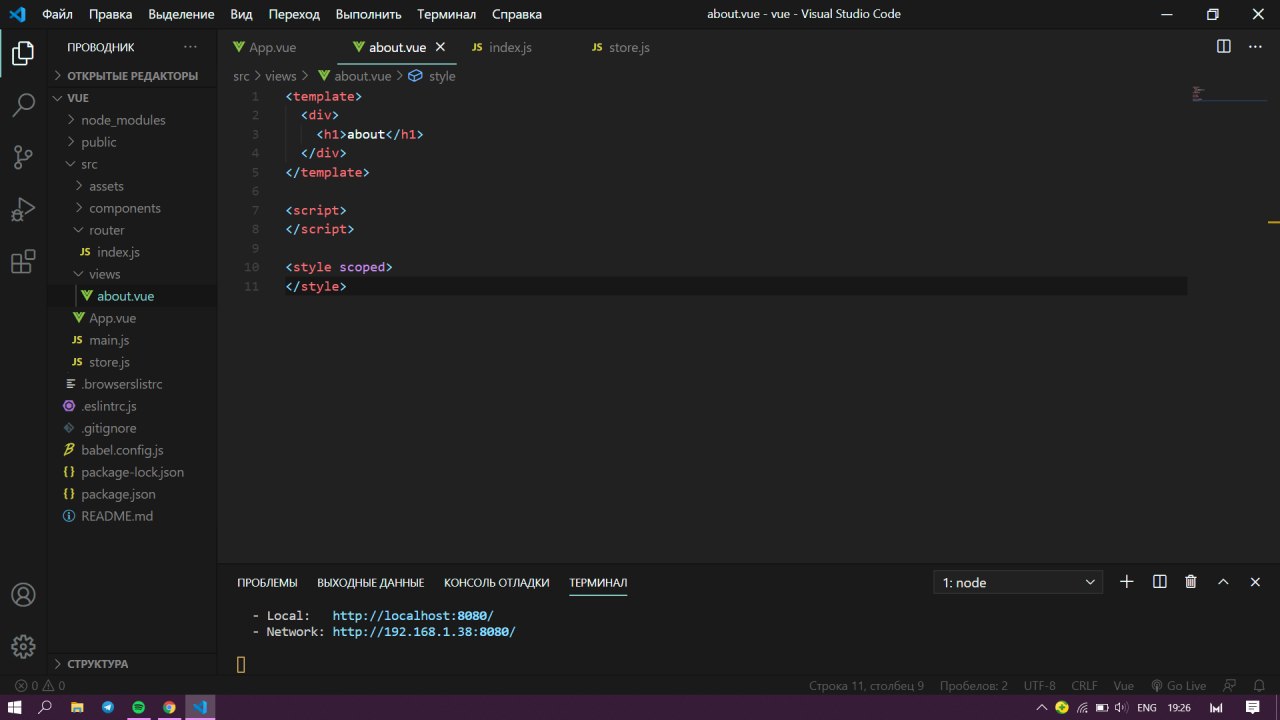The height and width of the screenshot is (720, 1280).
Task: Click errors and warnings status indicator
Action: click(x=40, y=686)
